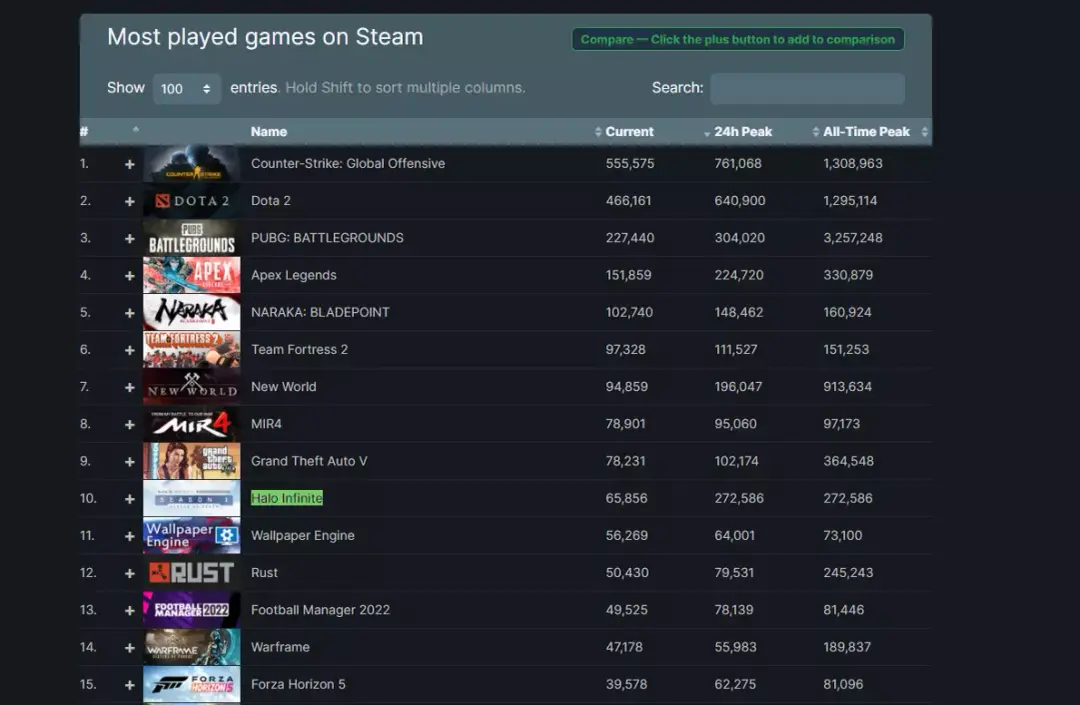Open the Show entries count dropdown

tap(186, 89)
